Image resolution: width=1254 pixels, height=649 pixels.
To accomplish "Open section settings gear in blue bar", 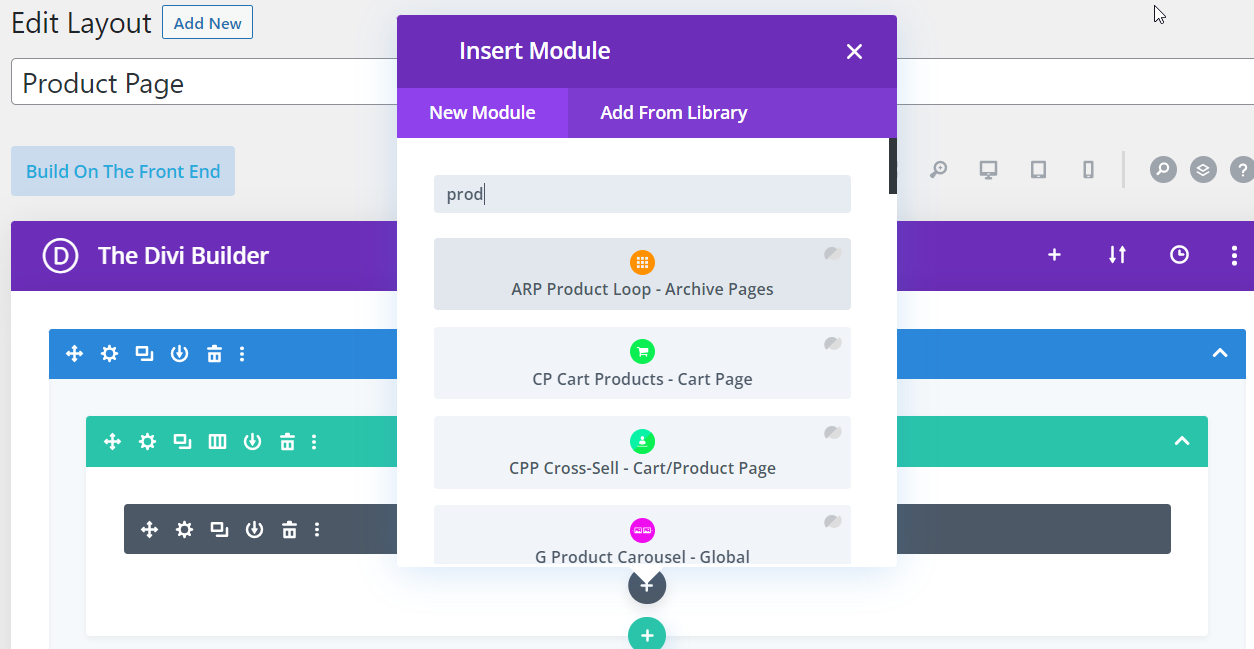I will pos(109,354).
